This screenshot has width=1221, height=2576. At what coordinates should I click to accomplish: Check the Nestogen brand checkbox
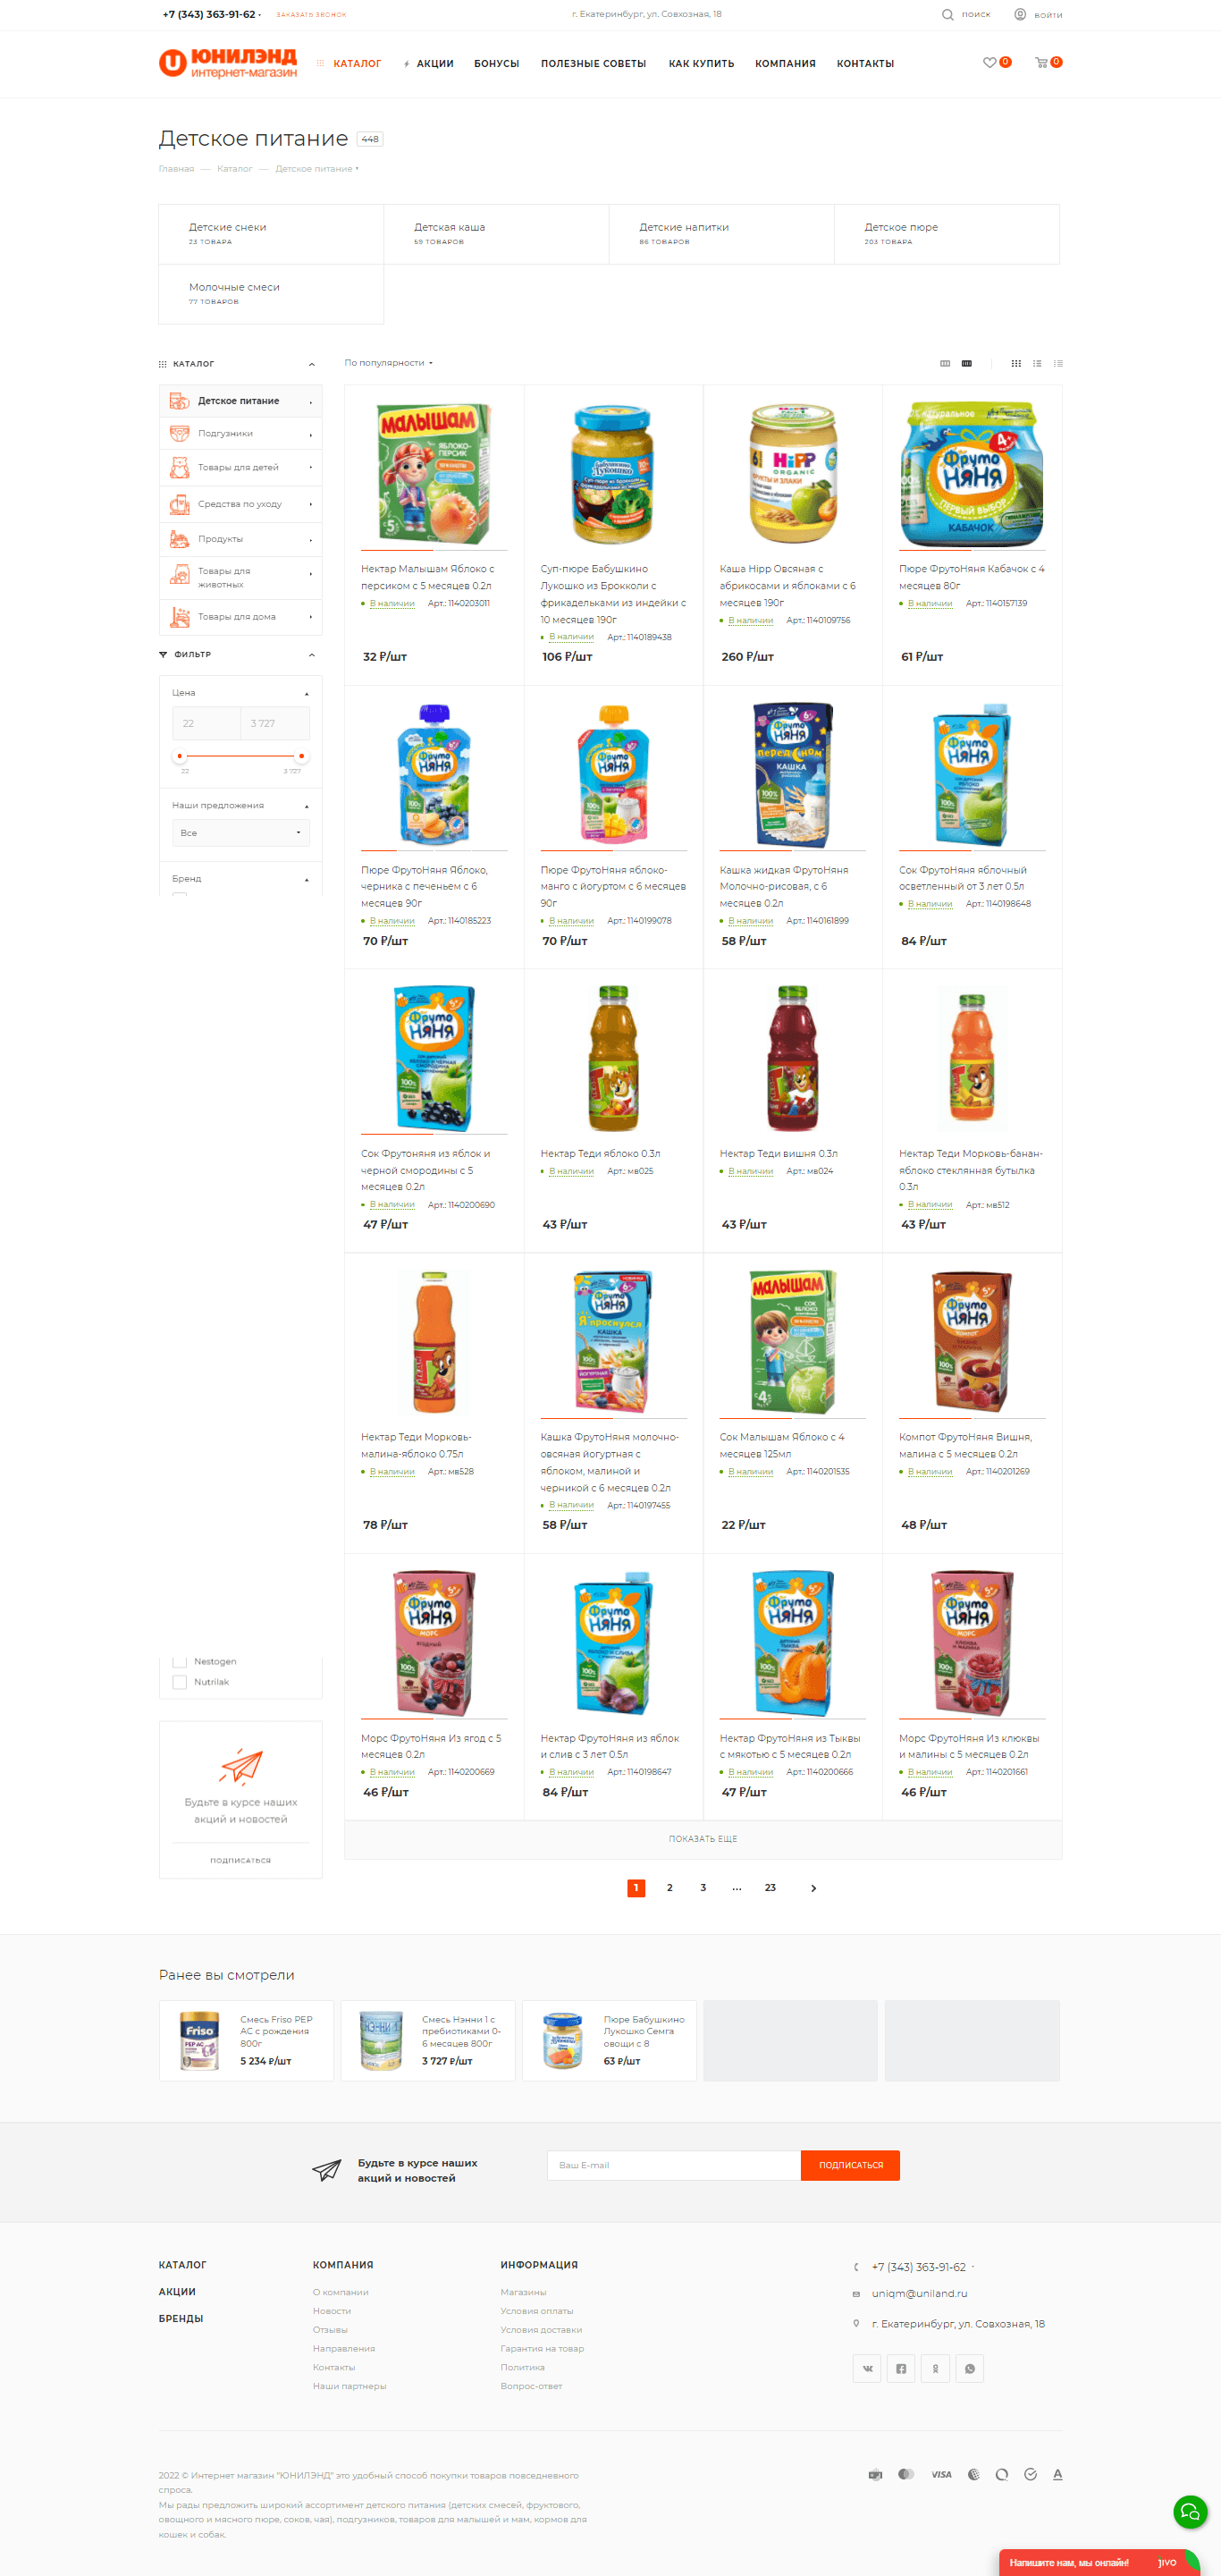point(180,1661)
